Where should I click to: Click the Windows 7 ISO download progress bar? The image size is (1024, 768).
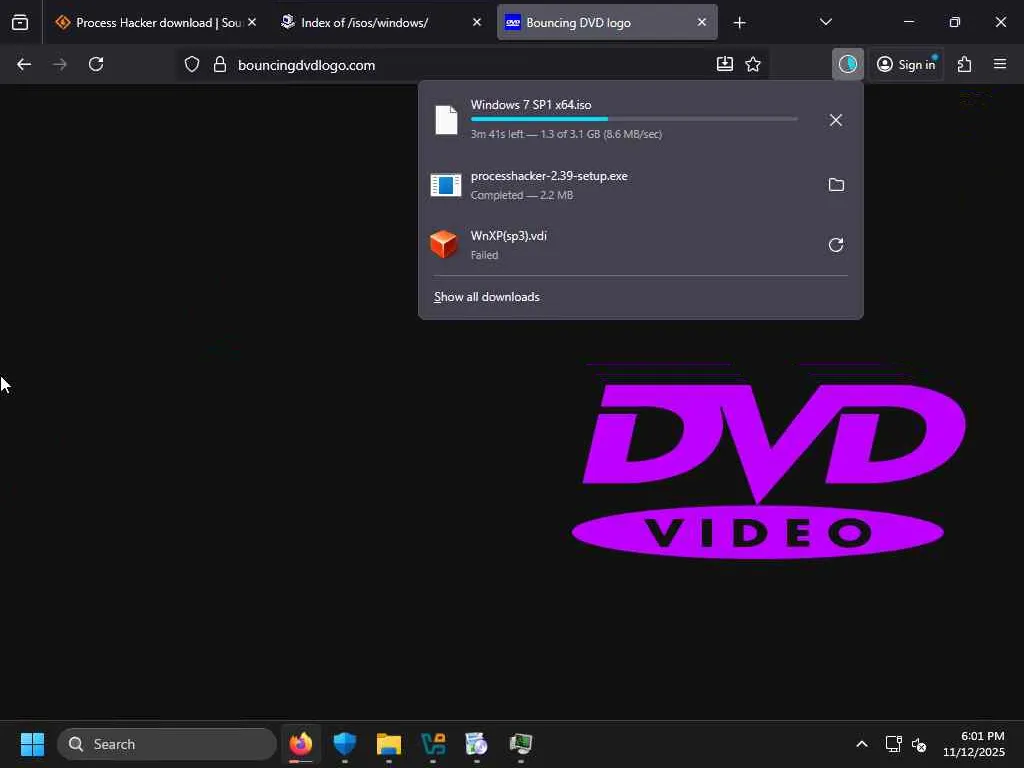pos(633,119)
